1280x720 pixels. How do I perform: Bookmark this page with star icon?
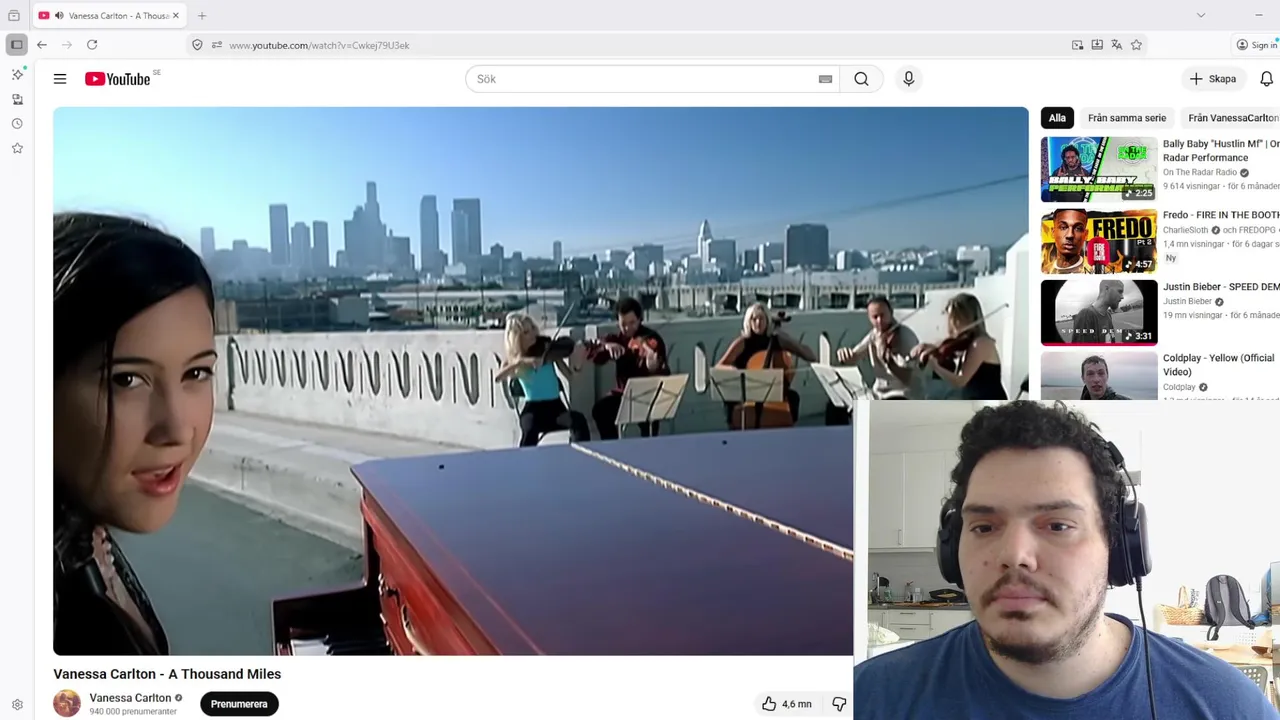pyautogui.click(x=1136, y=45)
